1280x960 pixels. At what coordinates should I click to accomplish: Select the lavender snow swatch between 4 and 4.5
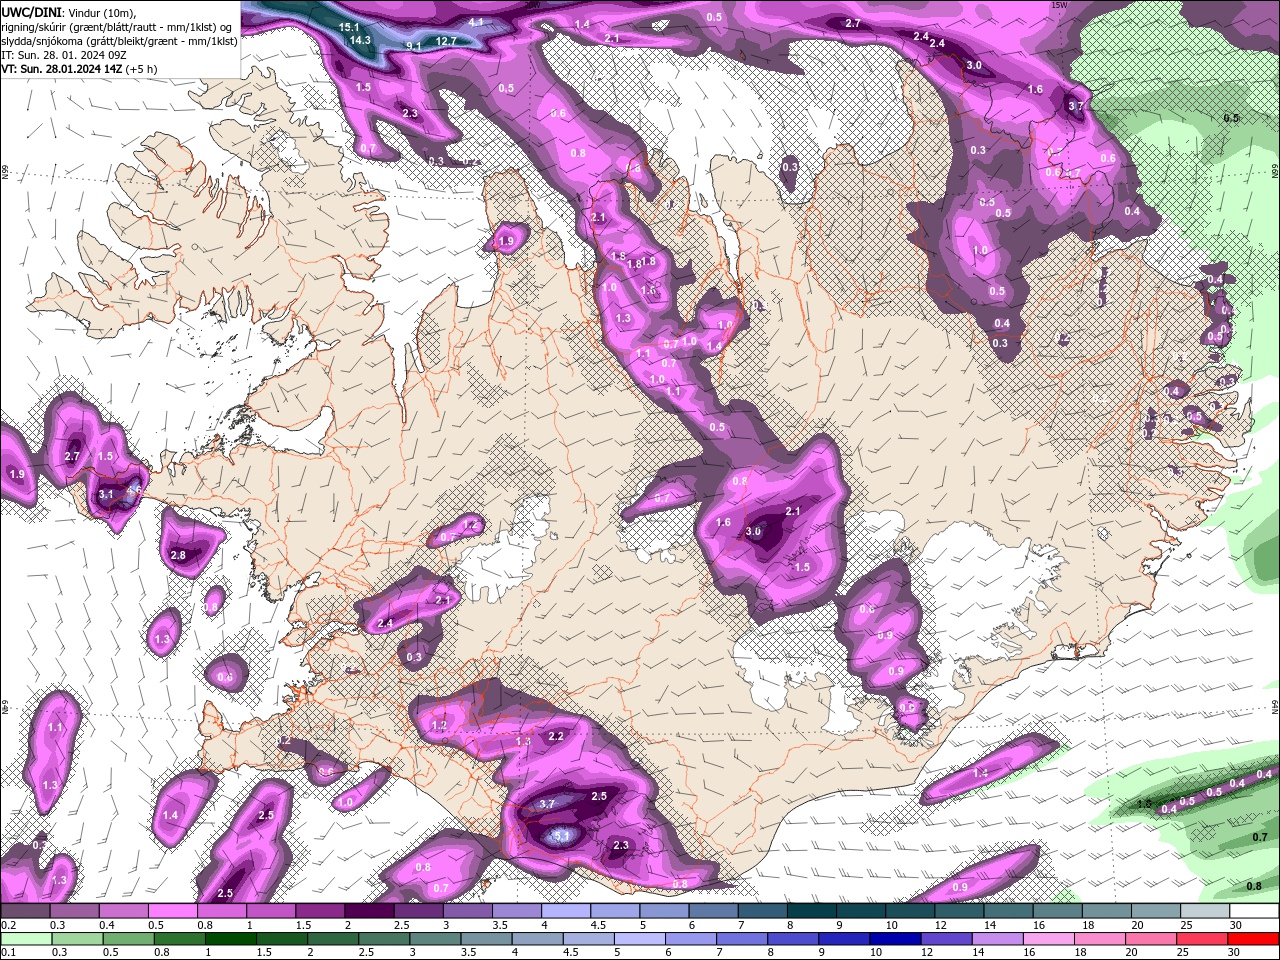point(566,911)
